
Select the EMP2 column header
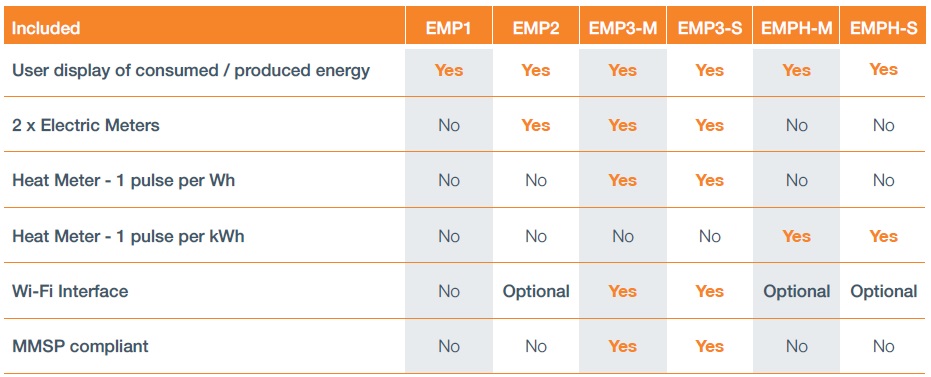point(536,28)
